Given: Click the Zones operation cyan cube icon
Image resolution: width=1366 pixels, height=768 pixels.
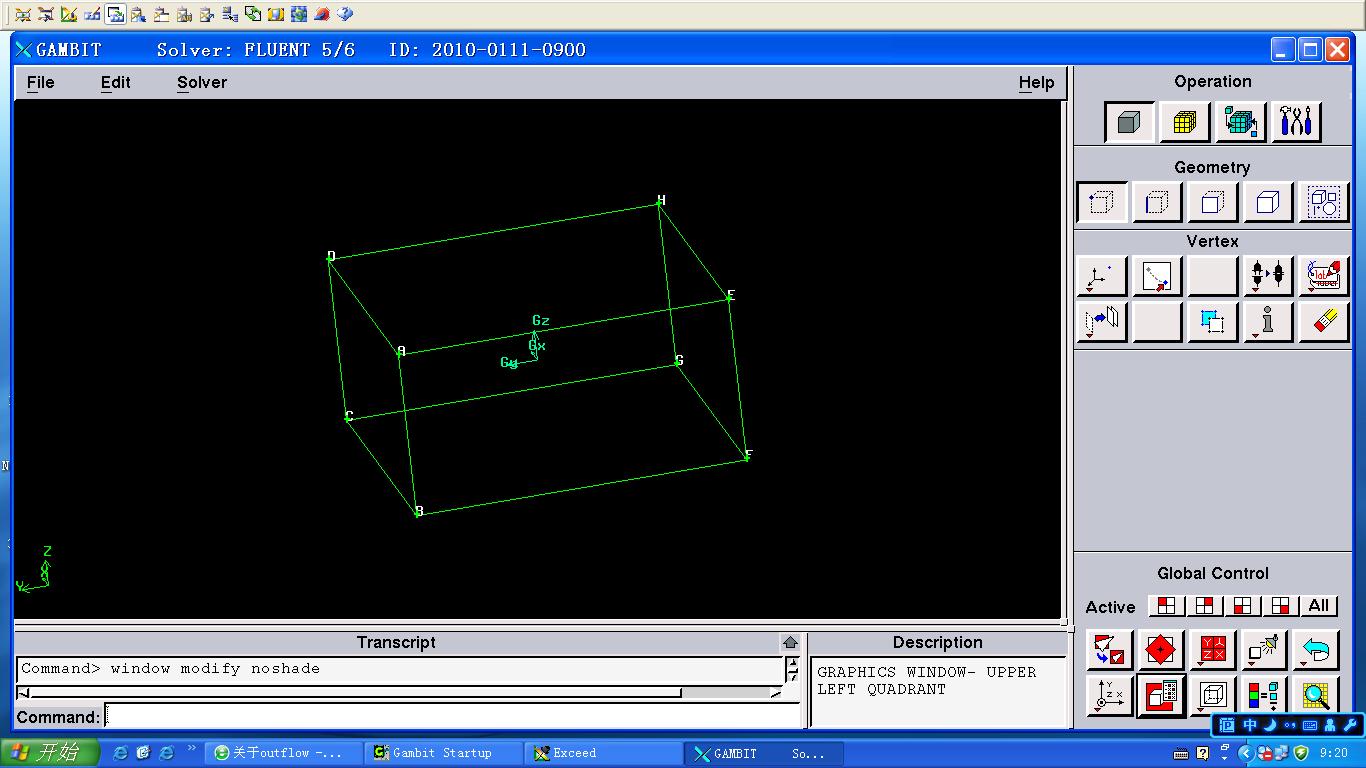Looking at the screenshot, I should point(1240,122).
